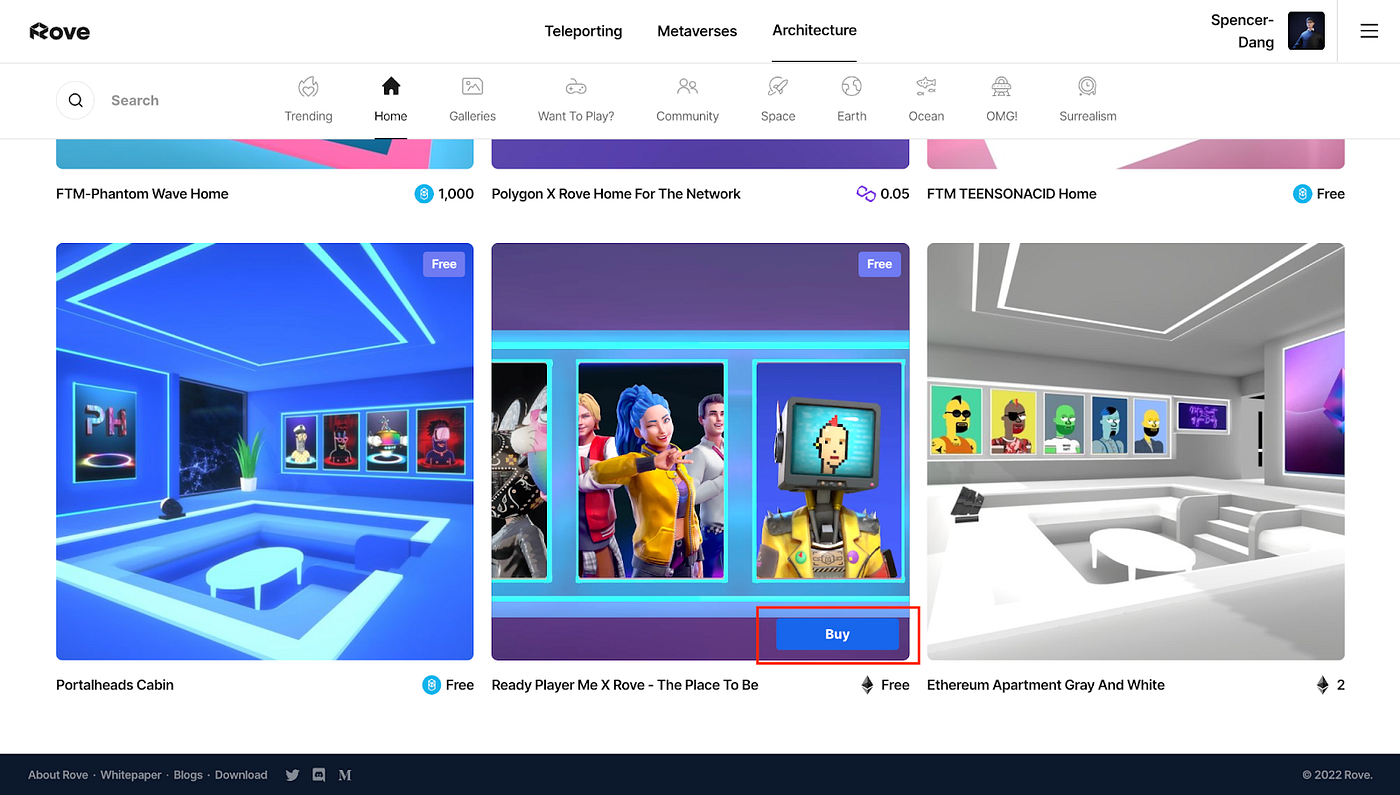Click Ready Player Me X Rove title text

pyautogui.click(x=625, y=685)
